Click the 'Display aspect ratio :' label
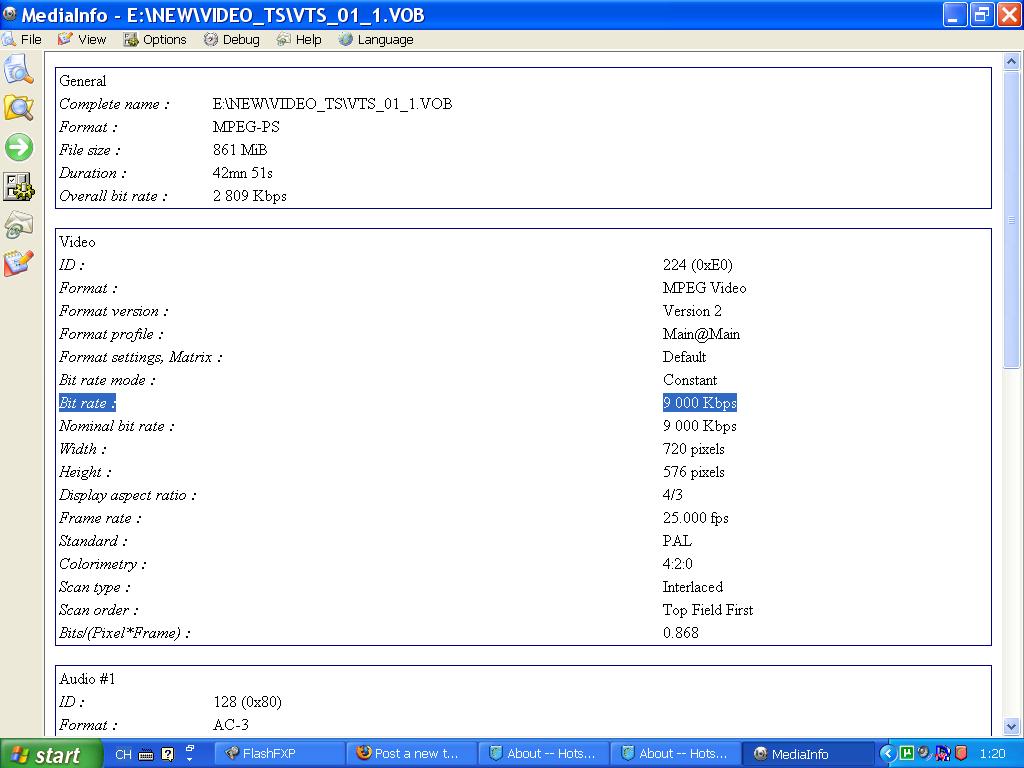The width and height of the screenshot is (1024, 768). tap(127, 495)
